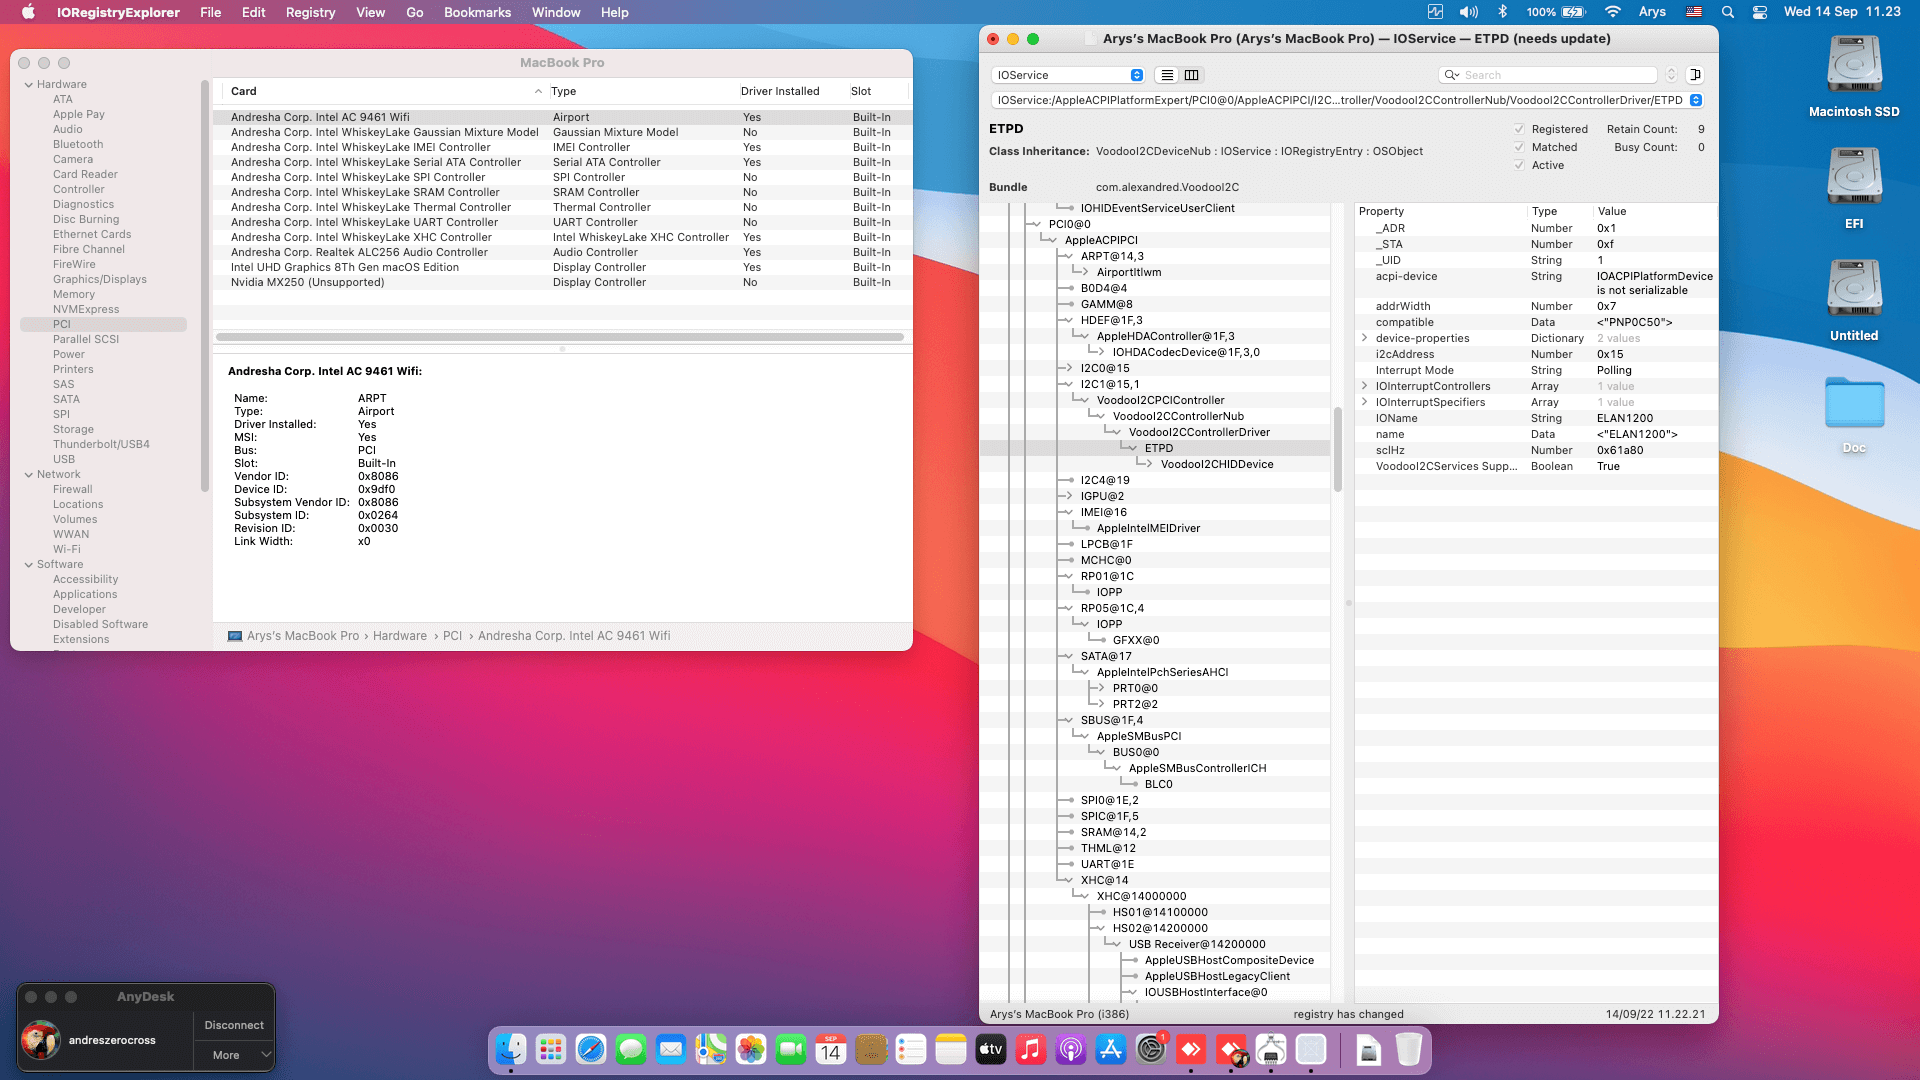Click the Bluetooth status icon in the menu bar

point(1502,12)
